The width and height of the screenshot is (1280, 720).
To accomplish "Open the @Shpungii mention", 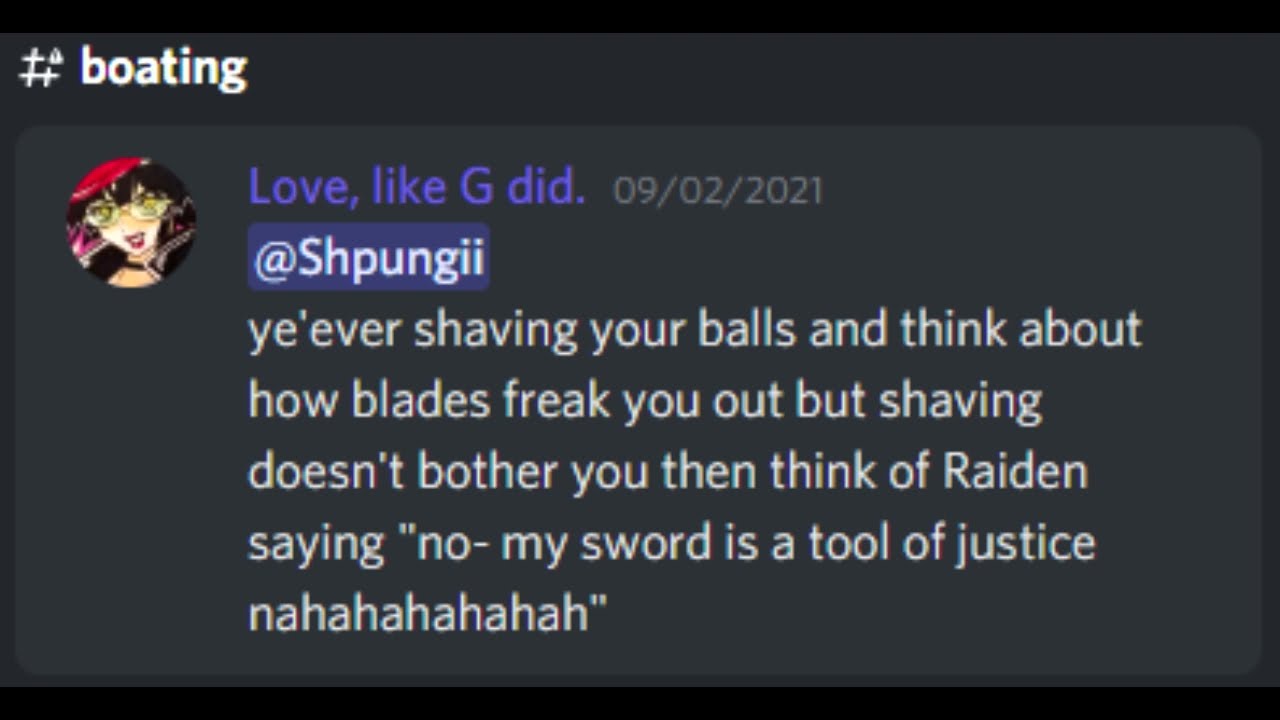I will [369, 257].
